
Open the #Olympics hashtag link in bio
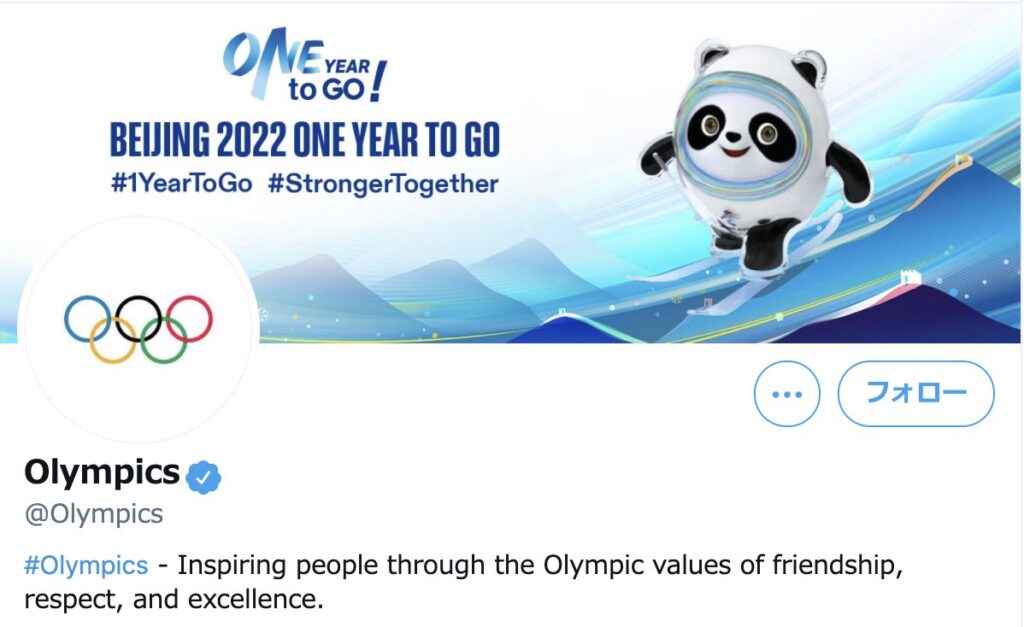click(86, 565)
